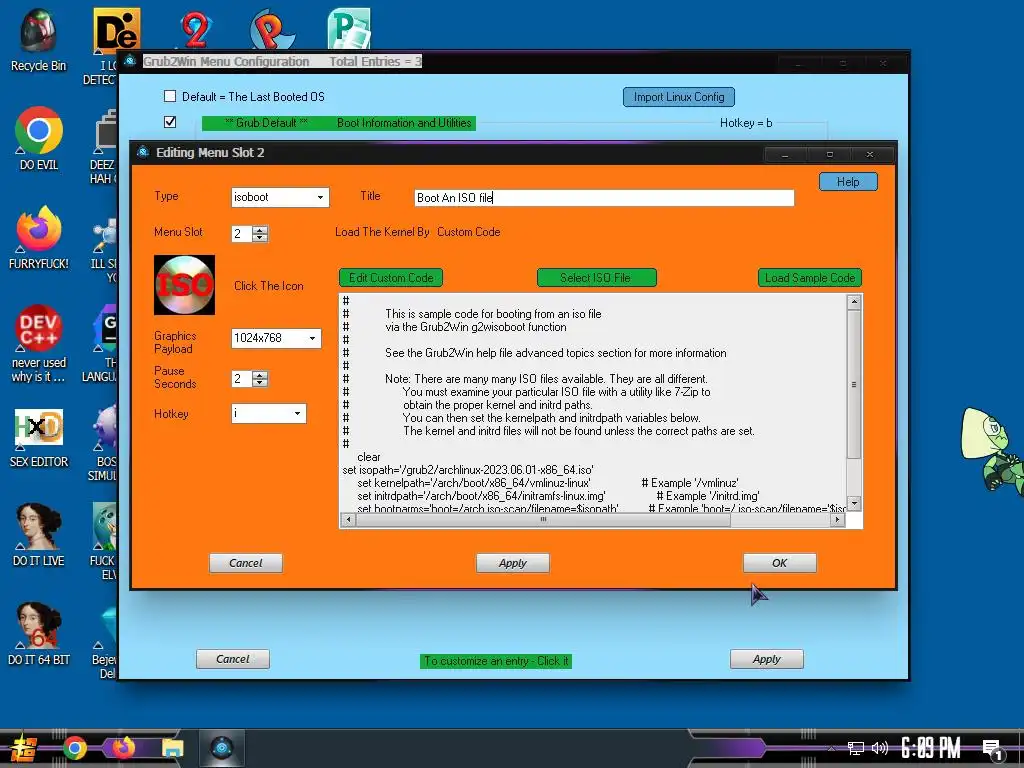Screen dimensions: 1024x768
Task: Open the Dev C++ desktop icon
Action: (38, 343)
